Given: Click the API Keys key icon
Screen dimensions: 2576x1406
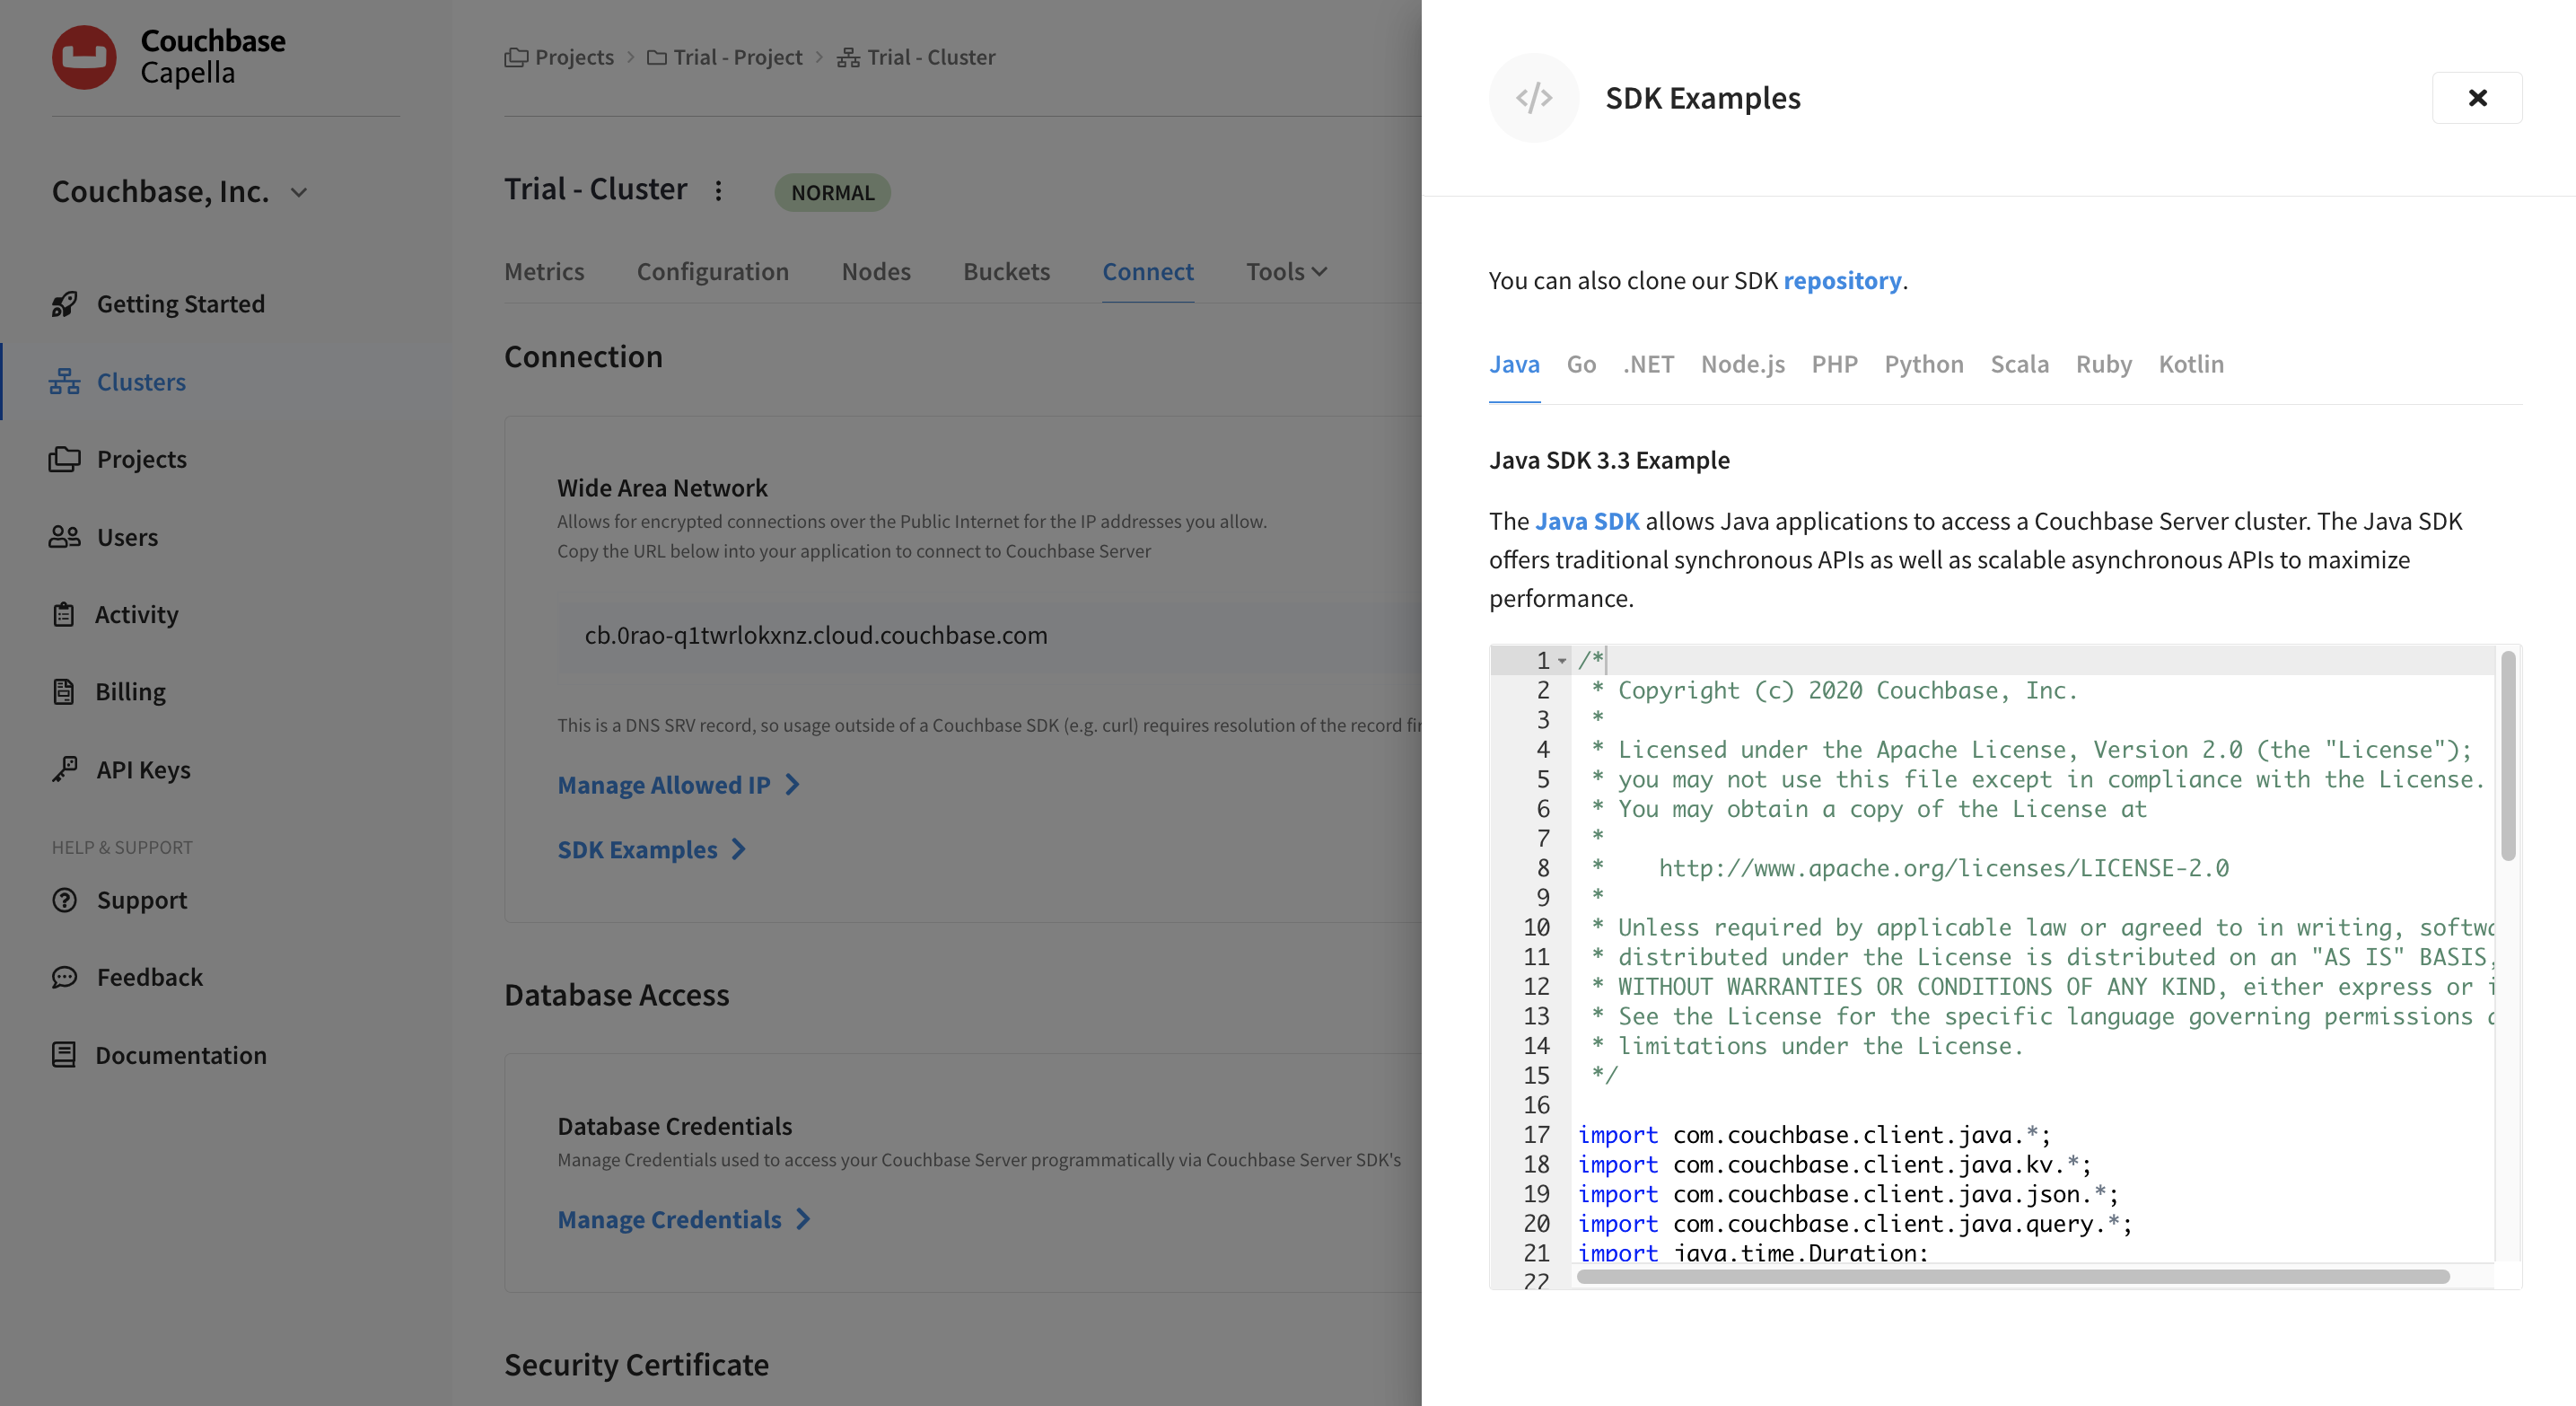Looking at the screenshot, I should click(64, 769).
